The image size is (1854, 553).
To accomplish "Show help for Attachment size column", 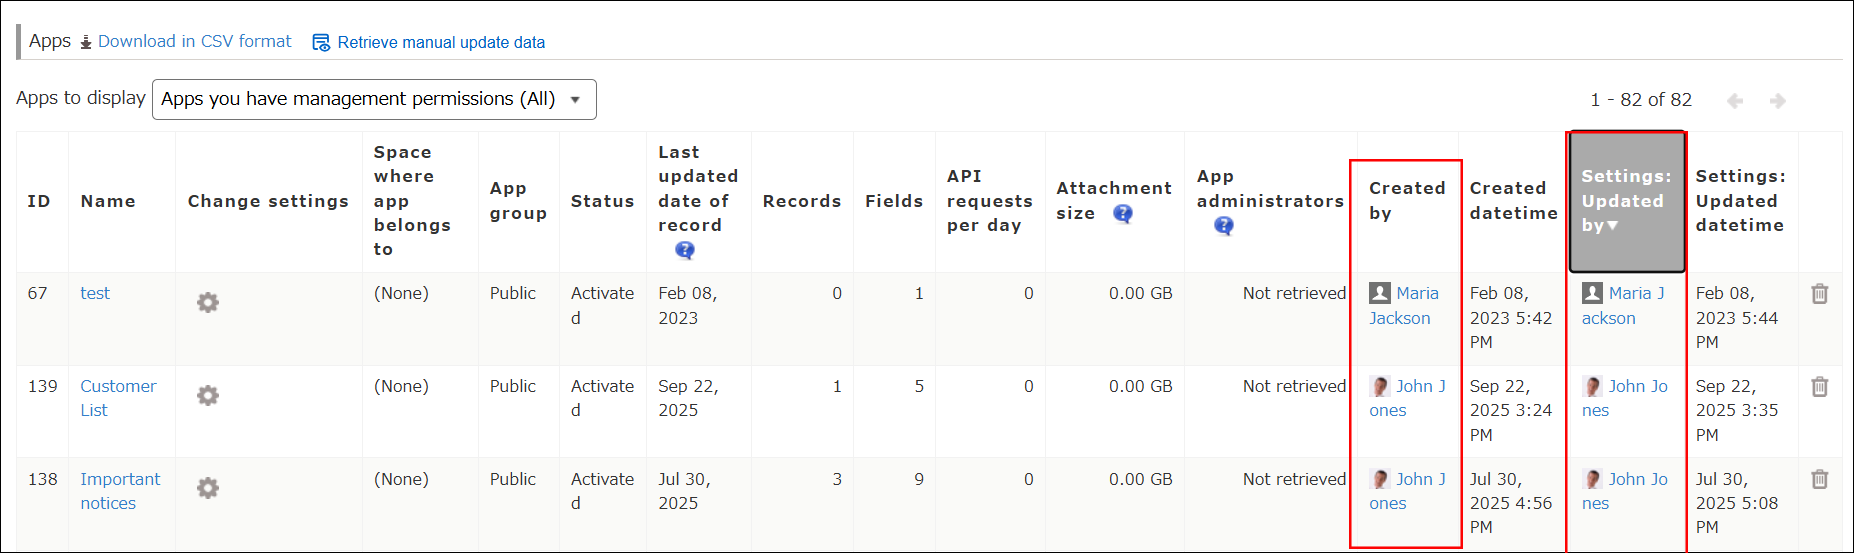I will point(1123,213).
